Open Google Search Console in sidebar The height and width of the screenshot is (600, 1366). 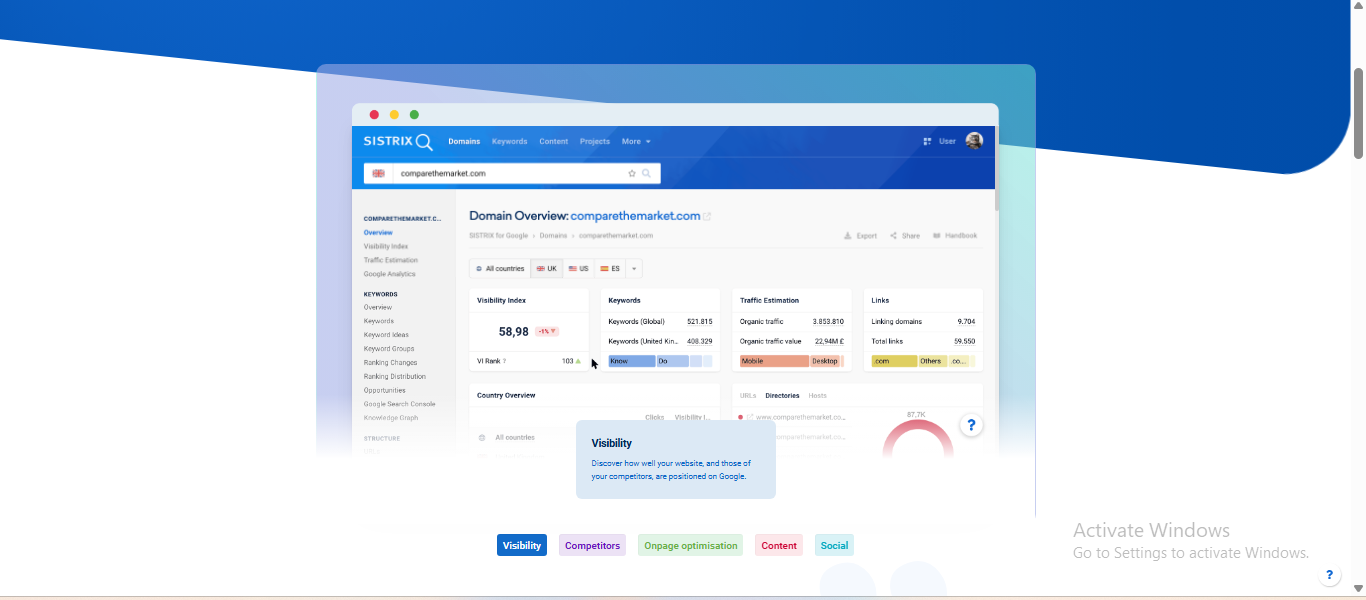[400, 404]
